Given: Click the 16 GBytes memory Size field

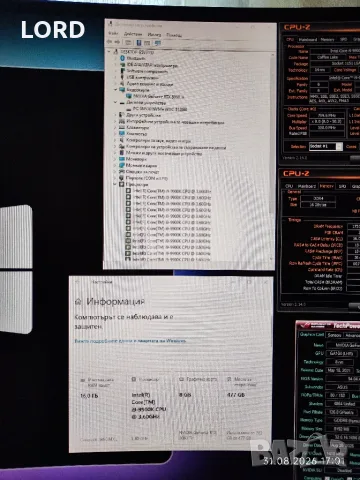Looking at the screenshot, I should point(318,205).
